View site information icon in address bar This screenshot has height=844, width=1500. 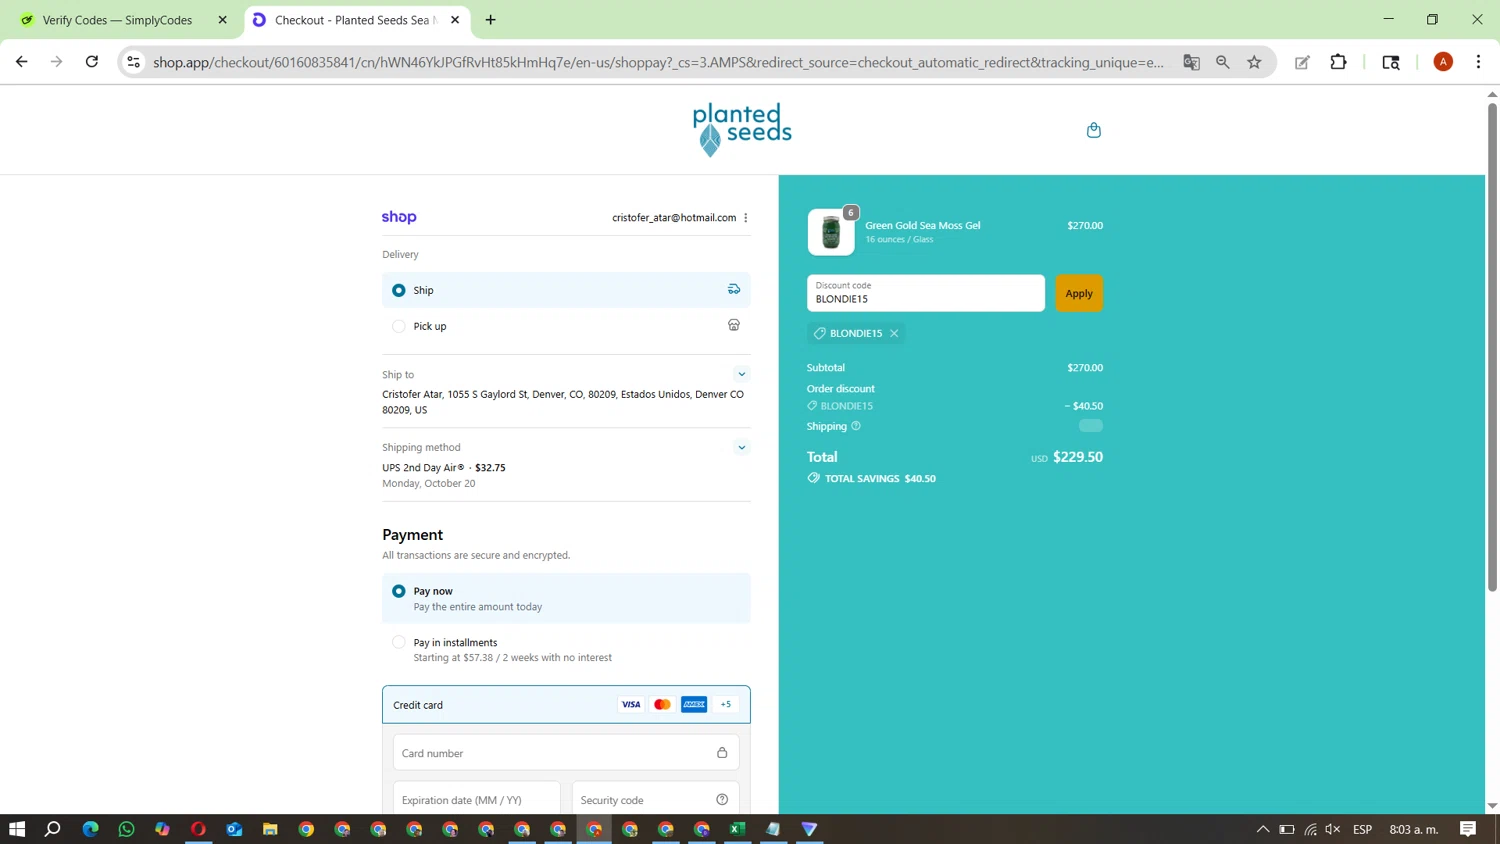point(133,62)
